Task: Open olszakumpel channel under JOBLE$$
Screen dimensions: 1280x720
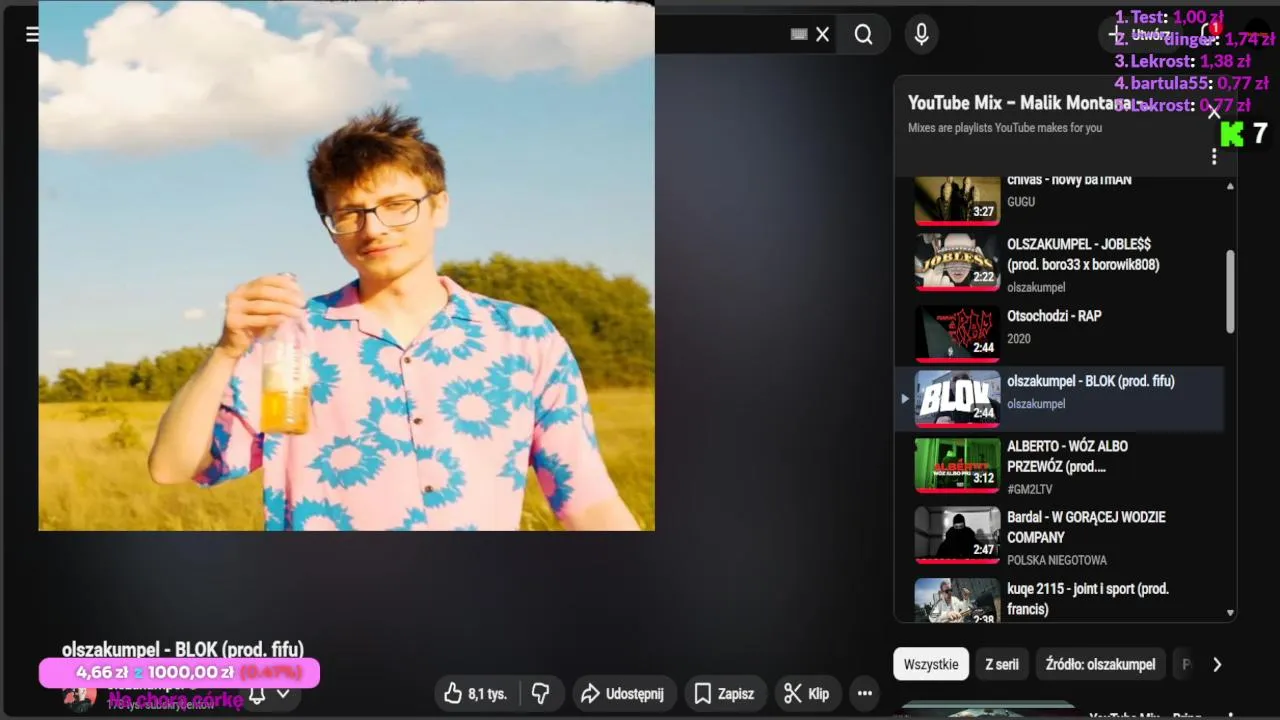Action: point(1036,287)
